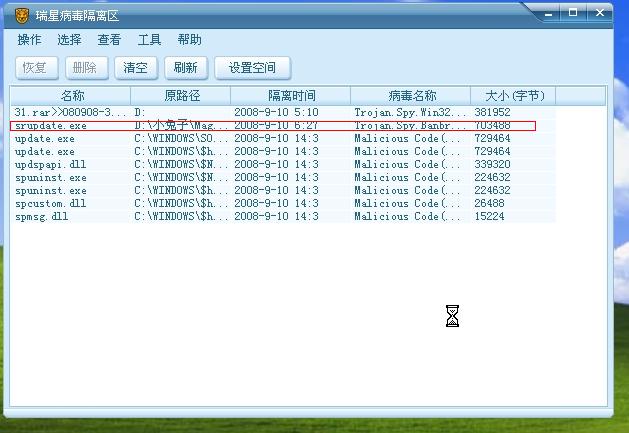Sort by the 原路径 column header

point(181,96)
